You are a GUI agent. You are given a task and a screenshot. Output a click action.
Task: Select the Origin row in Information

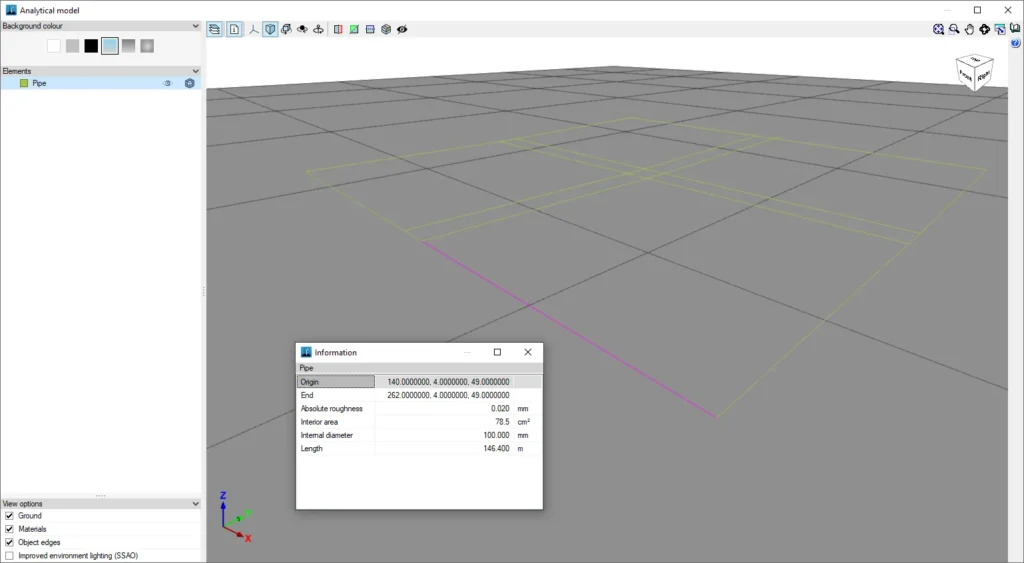pos(419,381)
